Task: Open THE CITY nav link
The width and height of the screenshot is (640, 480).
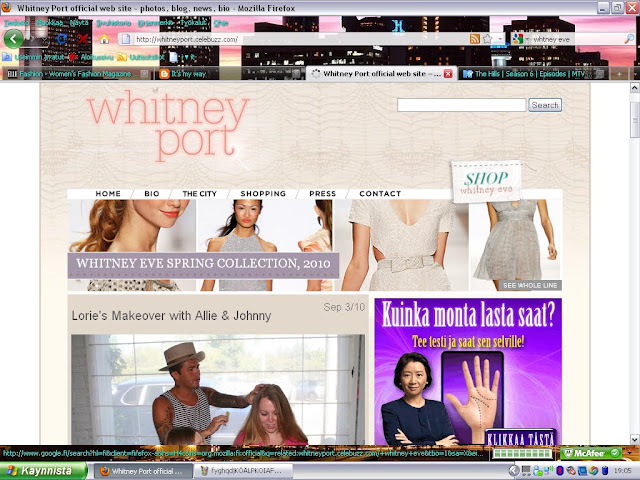Action: click(x=200, y=194)
